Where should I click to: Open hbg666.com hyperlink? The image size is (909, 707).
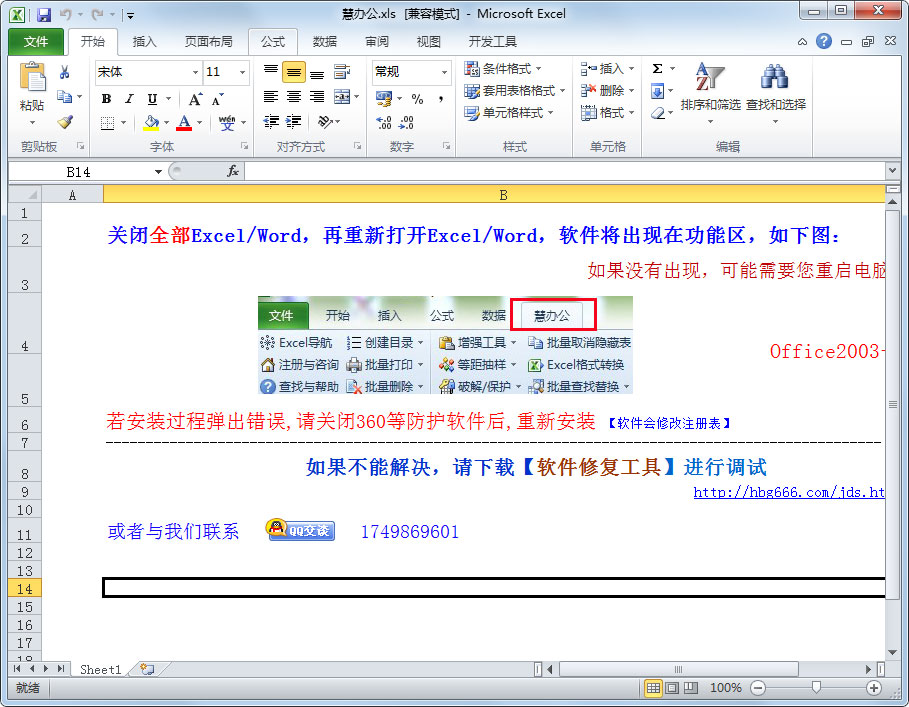tap(789, 492)
